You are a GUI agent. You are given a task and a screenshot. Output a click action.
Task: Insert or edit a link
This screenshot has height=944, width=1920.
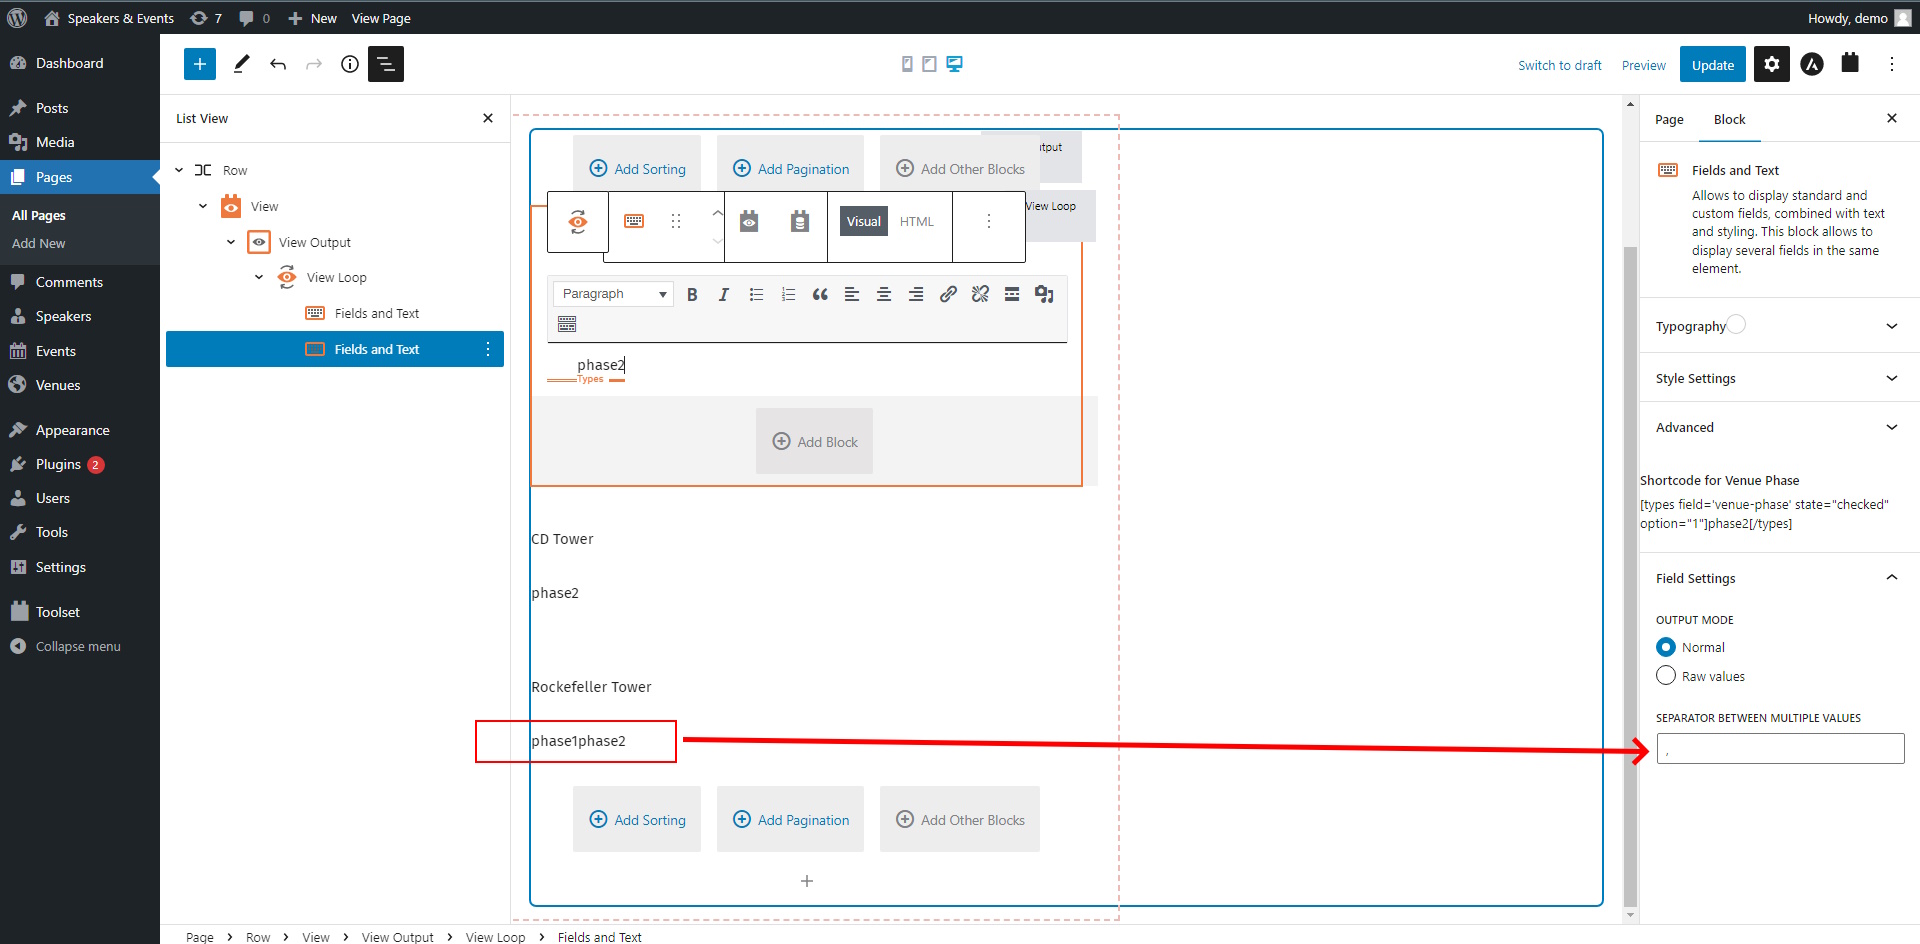[x=948, y=294]
